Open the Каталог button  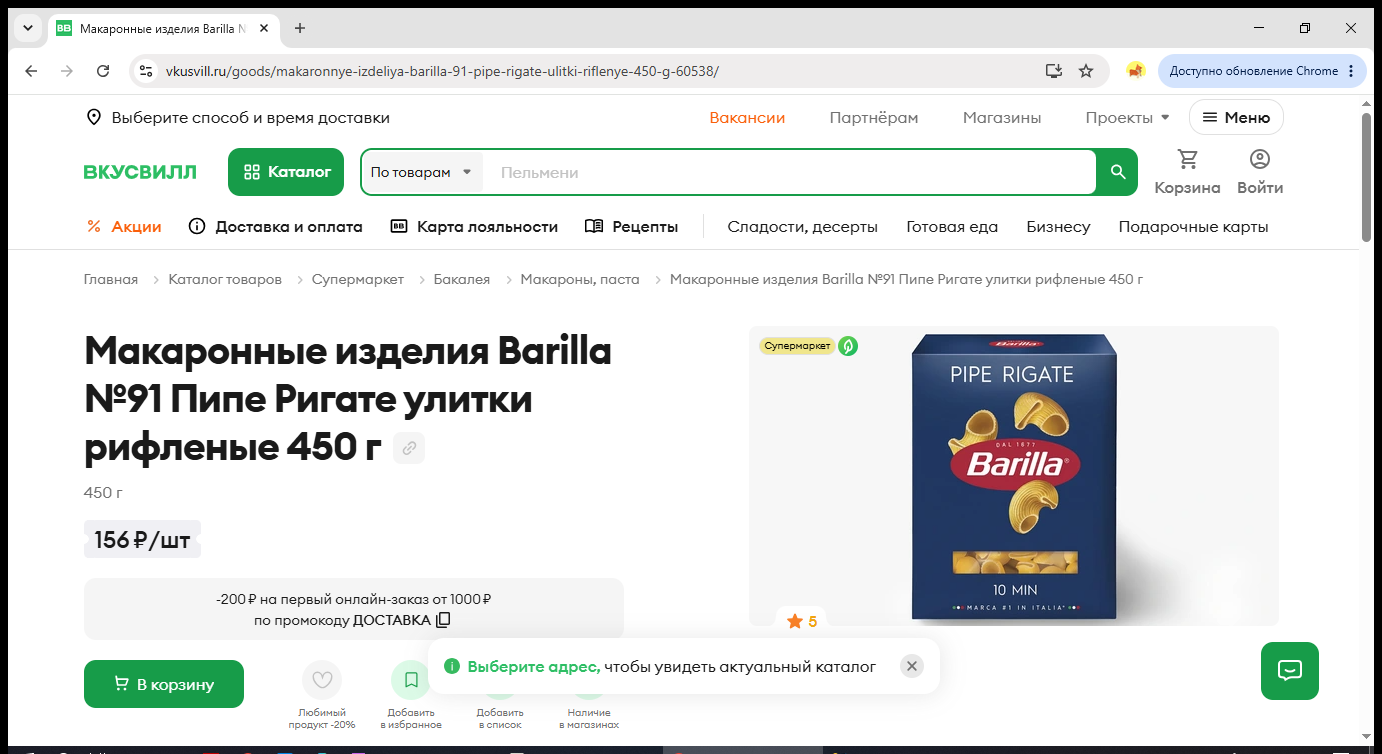coord(286,172)
